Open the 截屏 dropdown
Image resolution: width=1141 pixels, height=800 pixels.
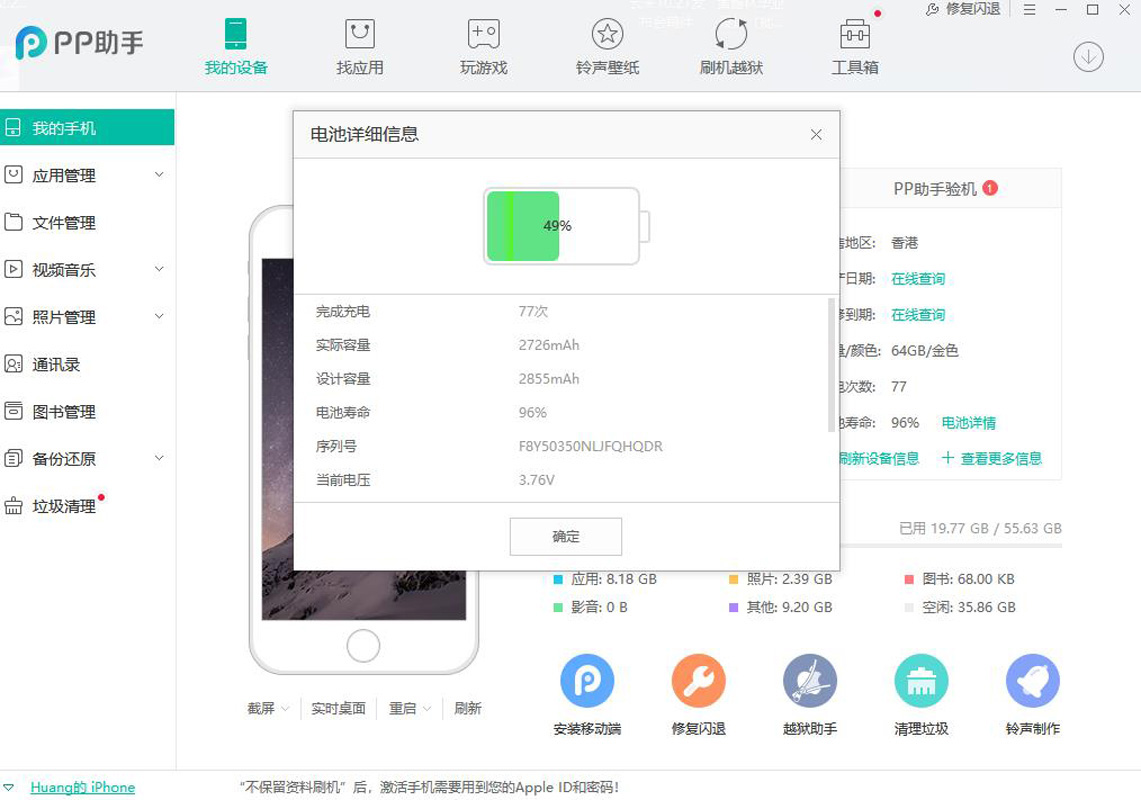pyautogui.click(x=268, y=708)
